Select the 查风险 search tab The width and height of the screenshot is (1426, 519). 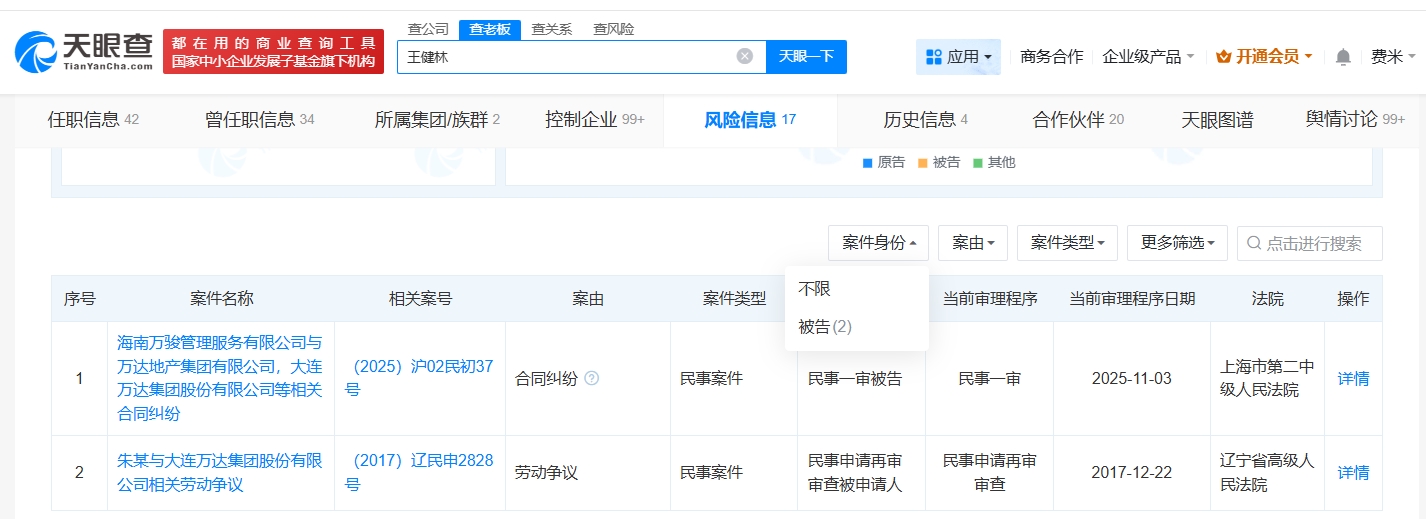pyautogui.click(x=613, y=29)
